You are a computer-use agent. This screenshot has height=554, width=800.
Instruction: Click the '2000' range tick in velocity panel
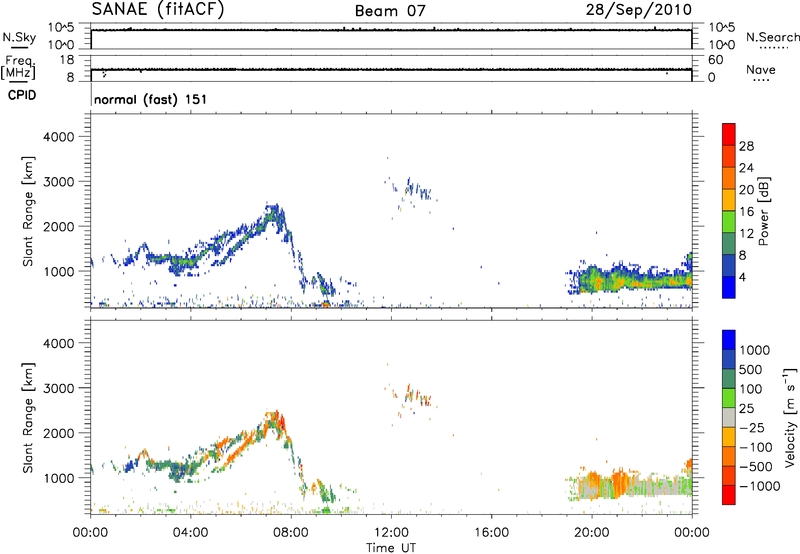click(58, 433)
